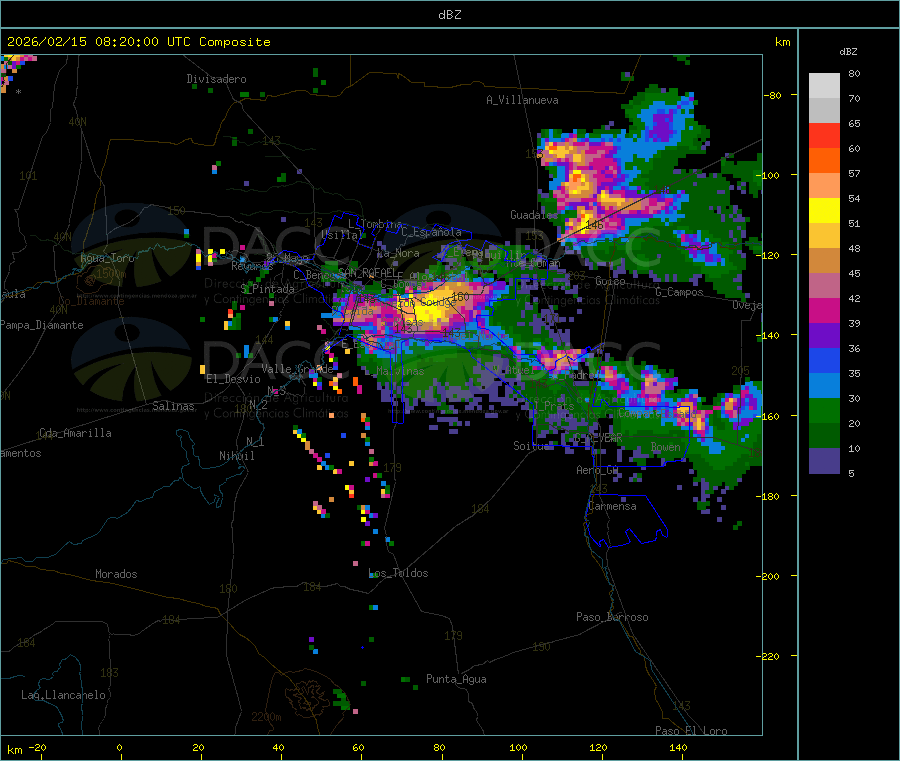Click the 'S_Pintada' place label
900x761 pixels.
pos(267,289)
